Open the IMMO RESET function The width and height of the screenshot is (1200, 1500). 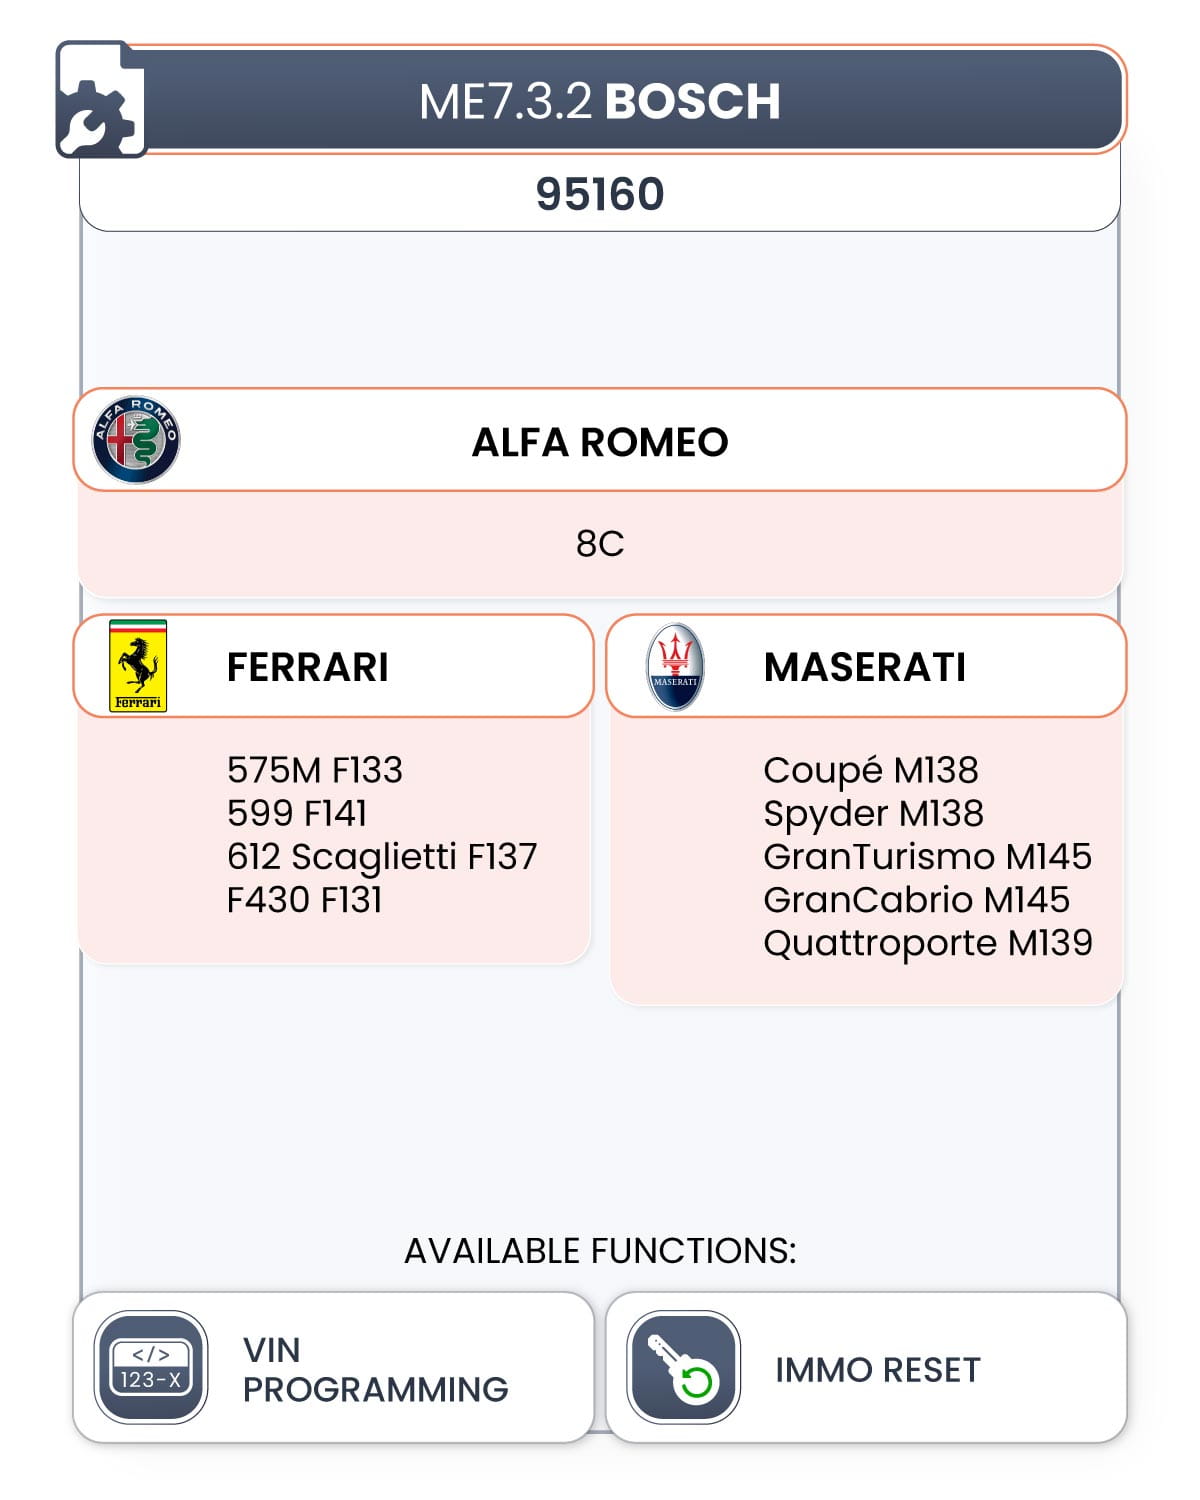(x=866, y=1367)
